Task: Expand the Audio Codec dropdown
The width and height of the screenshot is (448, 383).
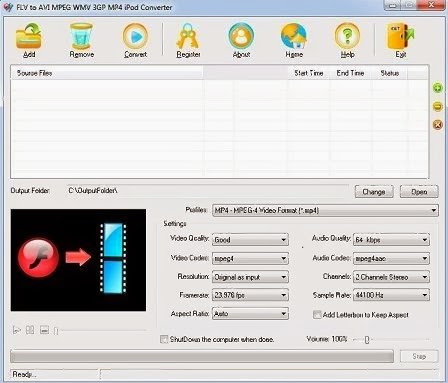Action: (391, 258)
